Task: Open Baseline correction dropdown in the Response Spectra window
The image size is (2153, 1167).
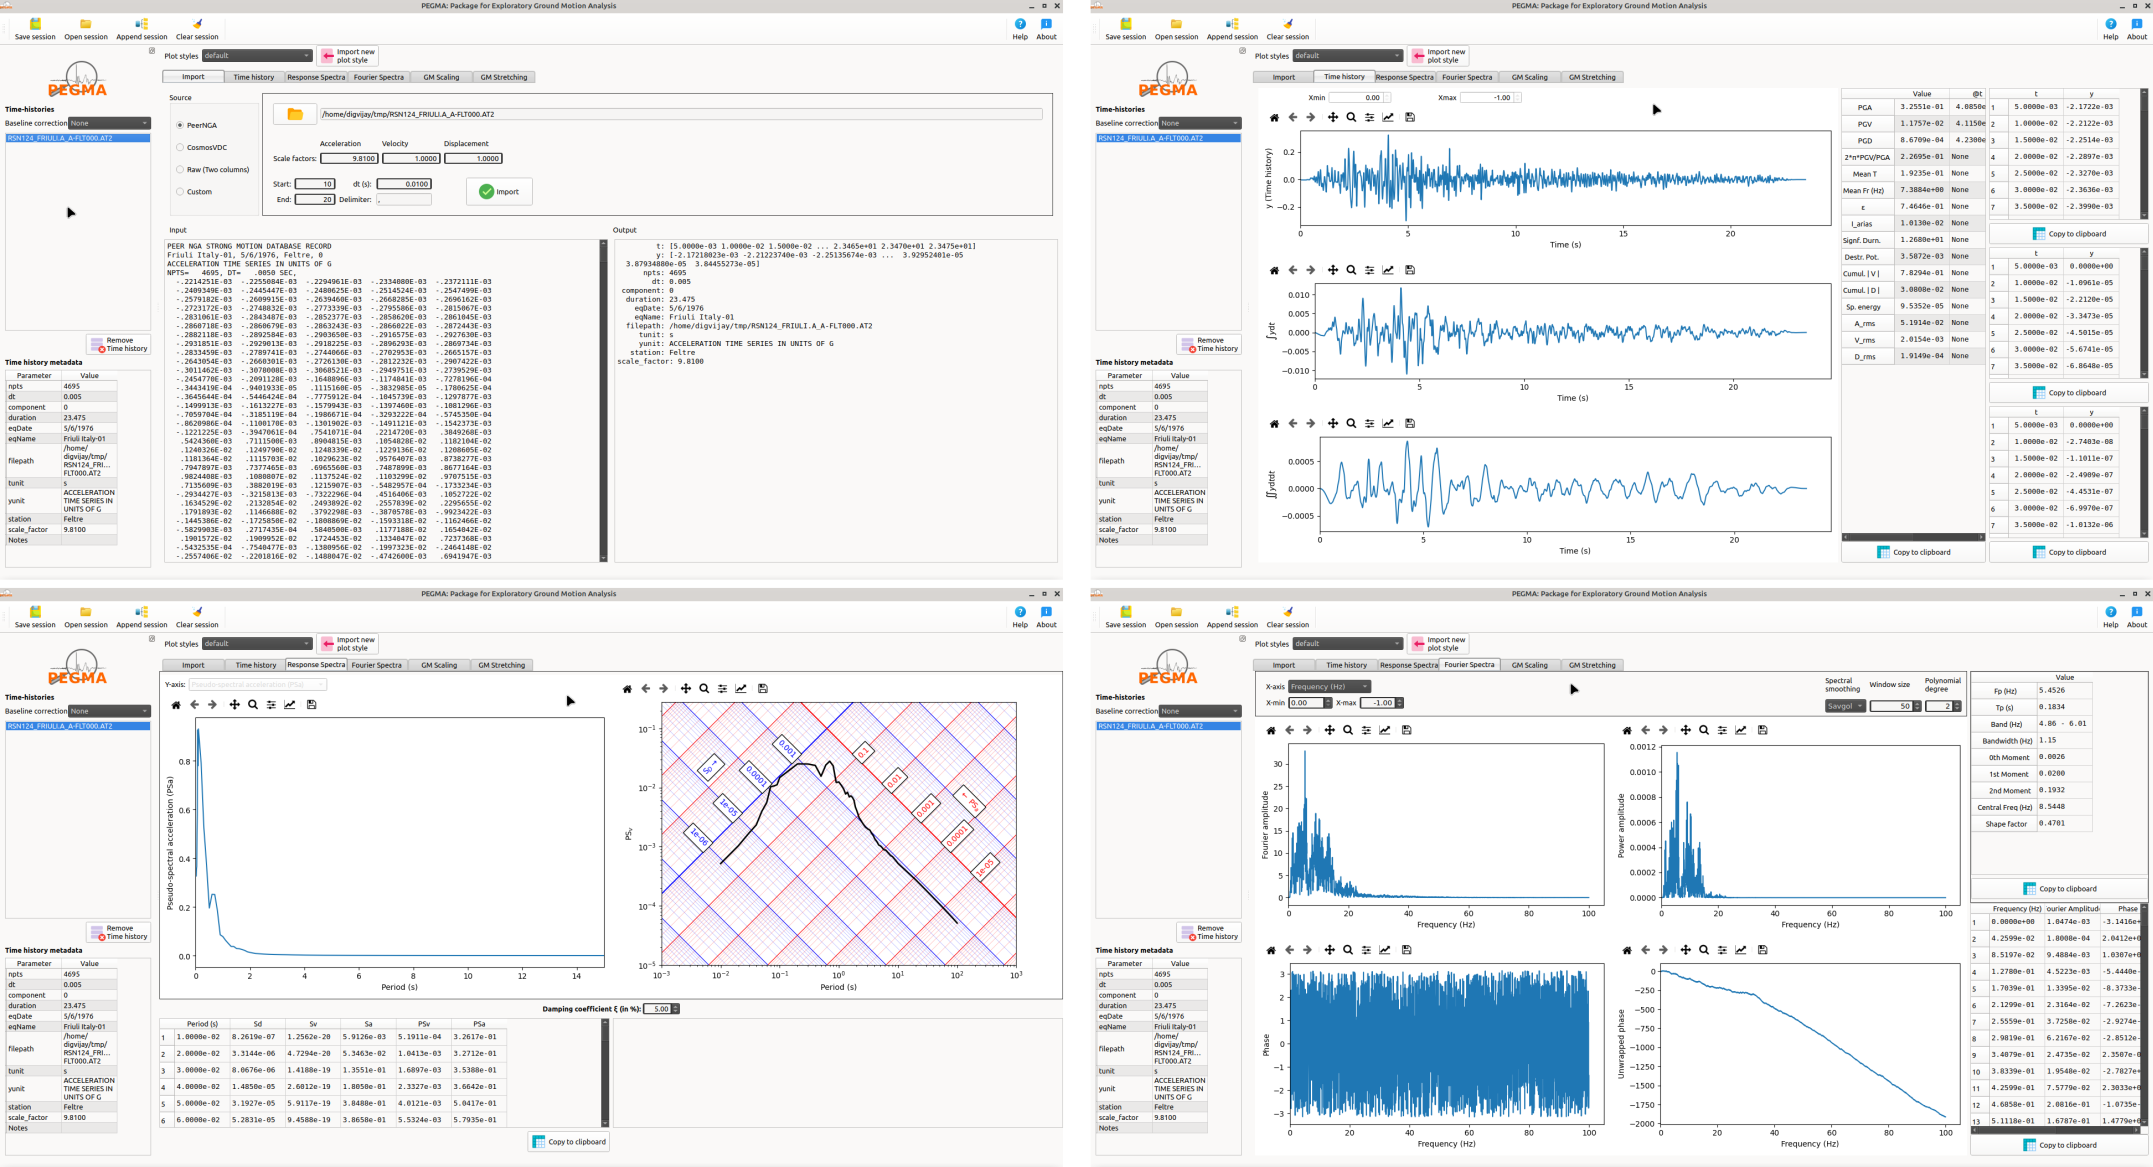Action: tap(109, 711)
